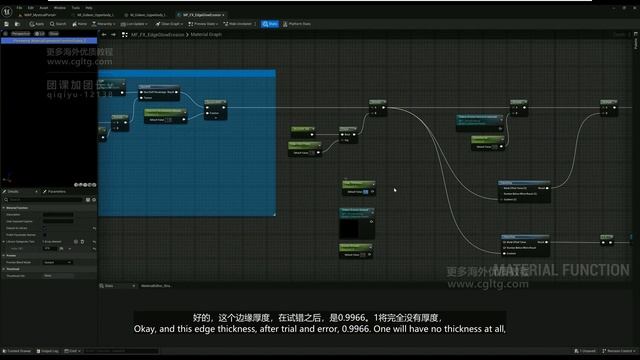Viewport: 640px width, 360px height.
Task: Switch to the Parameters panel tab
Action: (55, 191)
